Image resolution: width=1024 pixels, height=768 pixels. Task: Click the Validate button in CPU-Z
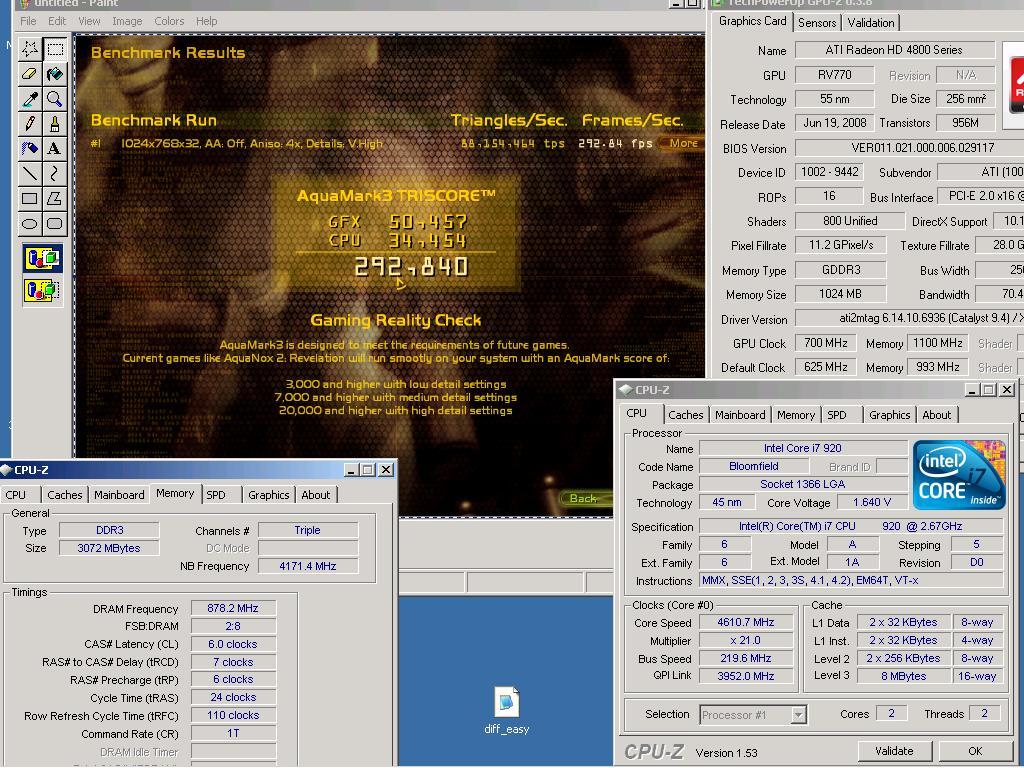pyautogui.click(x=894, y=751)
